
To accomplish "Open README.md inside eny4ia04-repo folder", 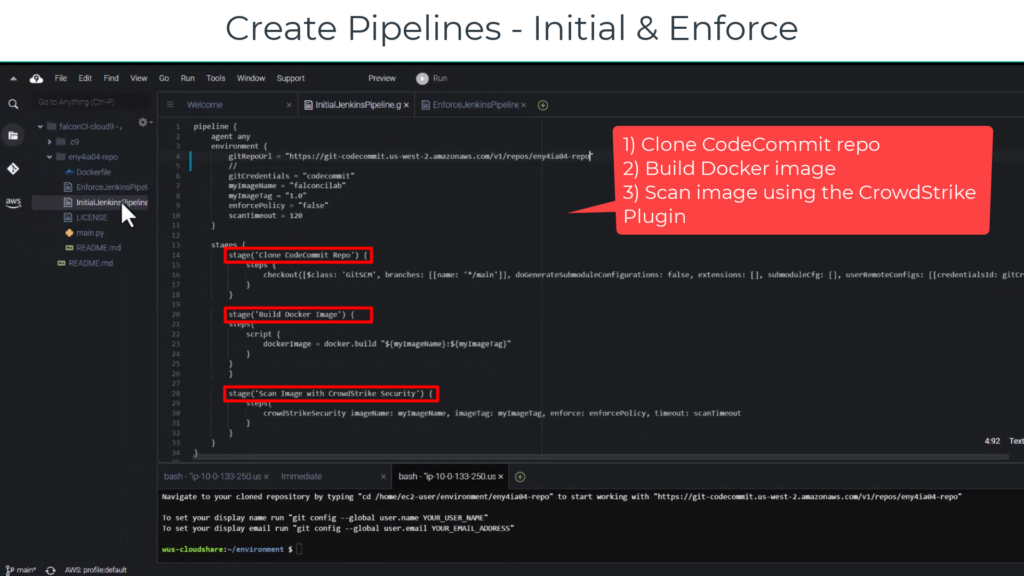I will click(x=98, y=248).
